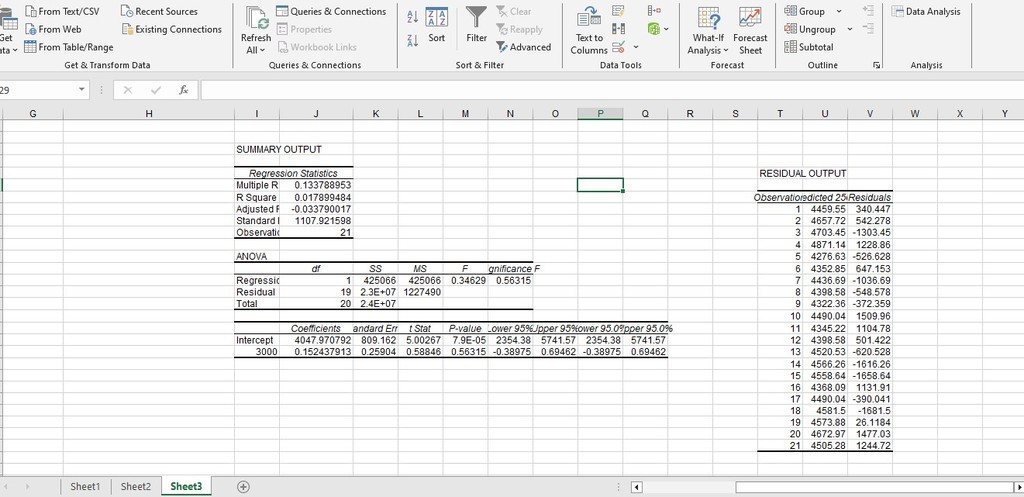Launch Text to Columns wizard
This screenshot has height=497, width=1024.
point(588,30)
